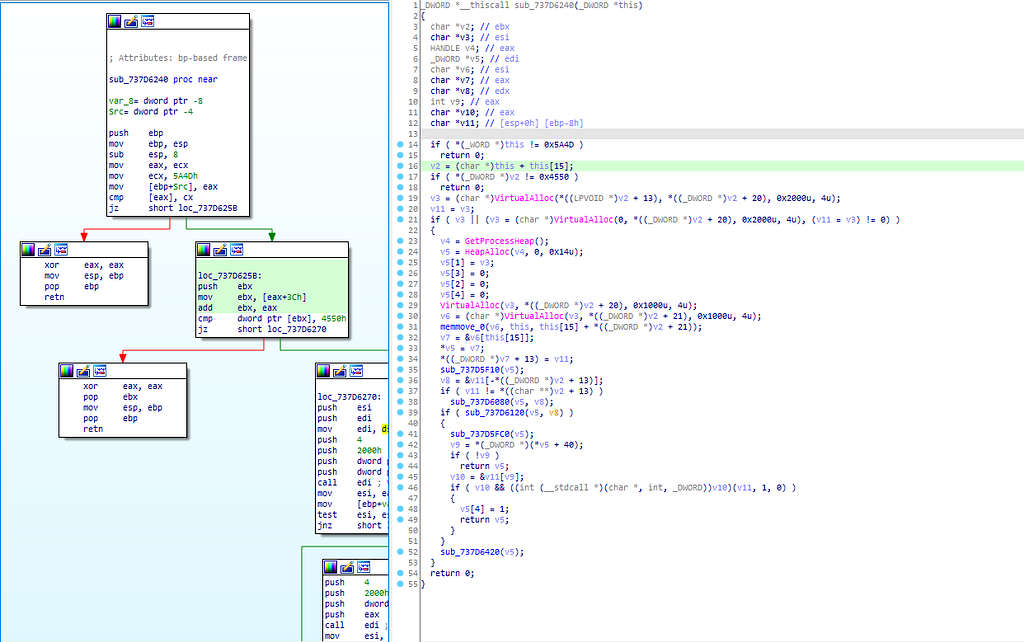Click 'cmp dword ptr [ebx], 4550h' instruction
1024x642 pixels.
pos(272,319)
